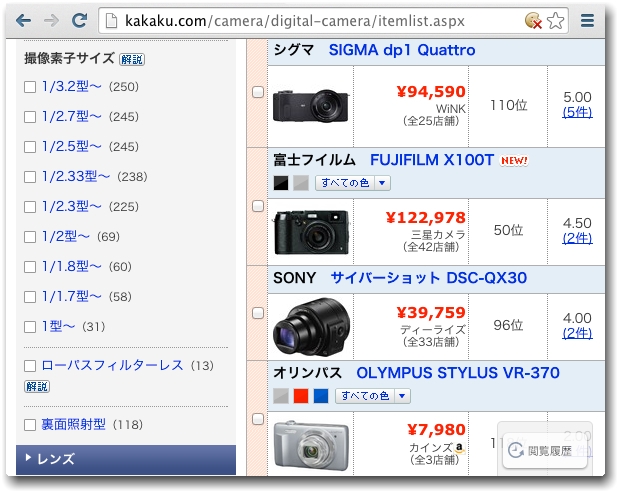
Task: Click the SIGMA dp1 Quattro camera thumbnail
Action: (x=311, y=105)
